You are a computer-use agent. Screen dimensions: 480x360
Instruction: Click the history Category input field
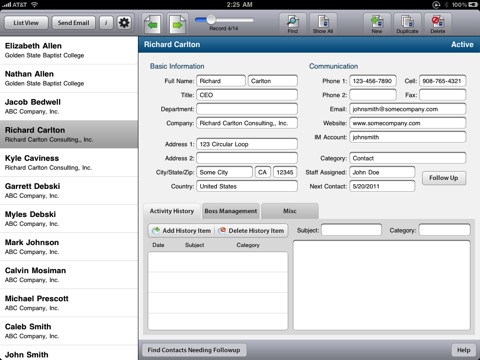pos(444,230)
